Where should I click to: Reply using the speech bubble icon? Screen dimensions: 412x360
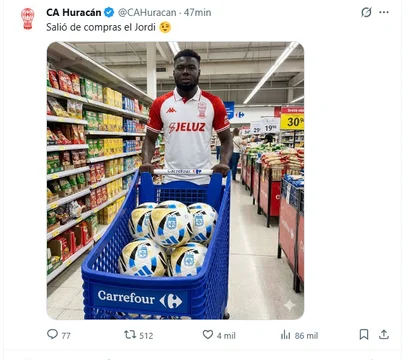(52, 334)
